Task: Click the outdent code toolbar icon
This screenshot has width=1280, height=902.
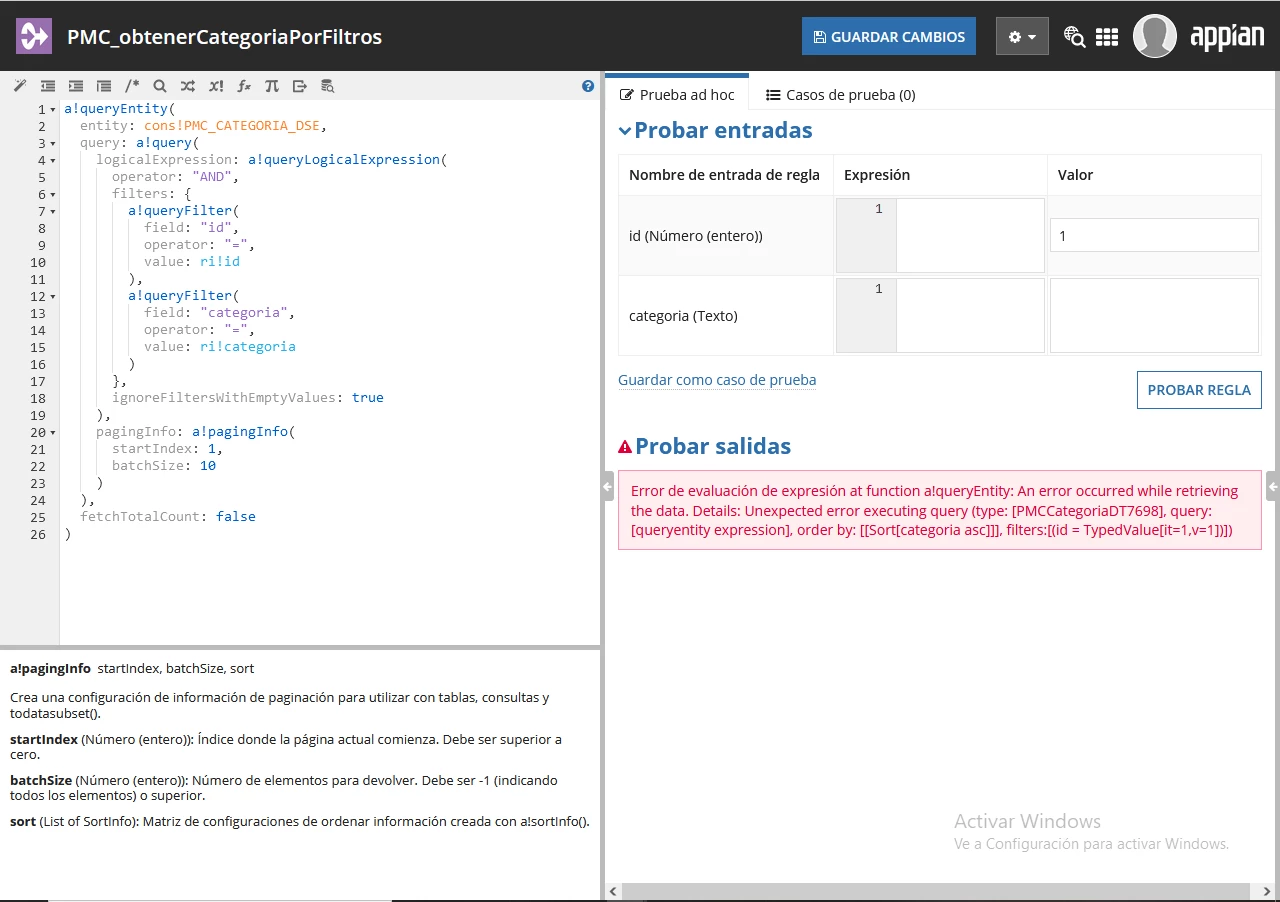Action: pyautogui.click(x=48, y=86)
